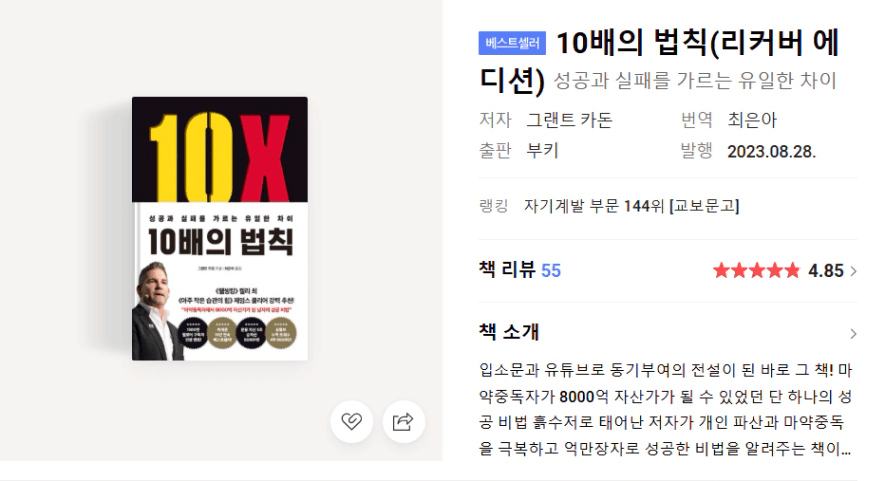Screen dimensions: 885x481
Task: Click the 4.85 rating score
Action: (x=826, y=270)
